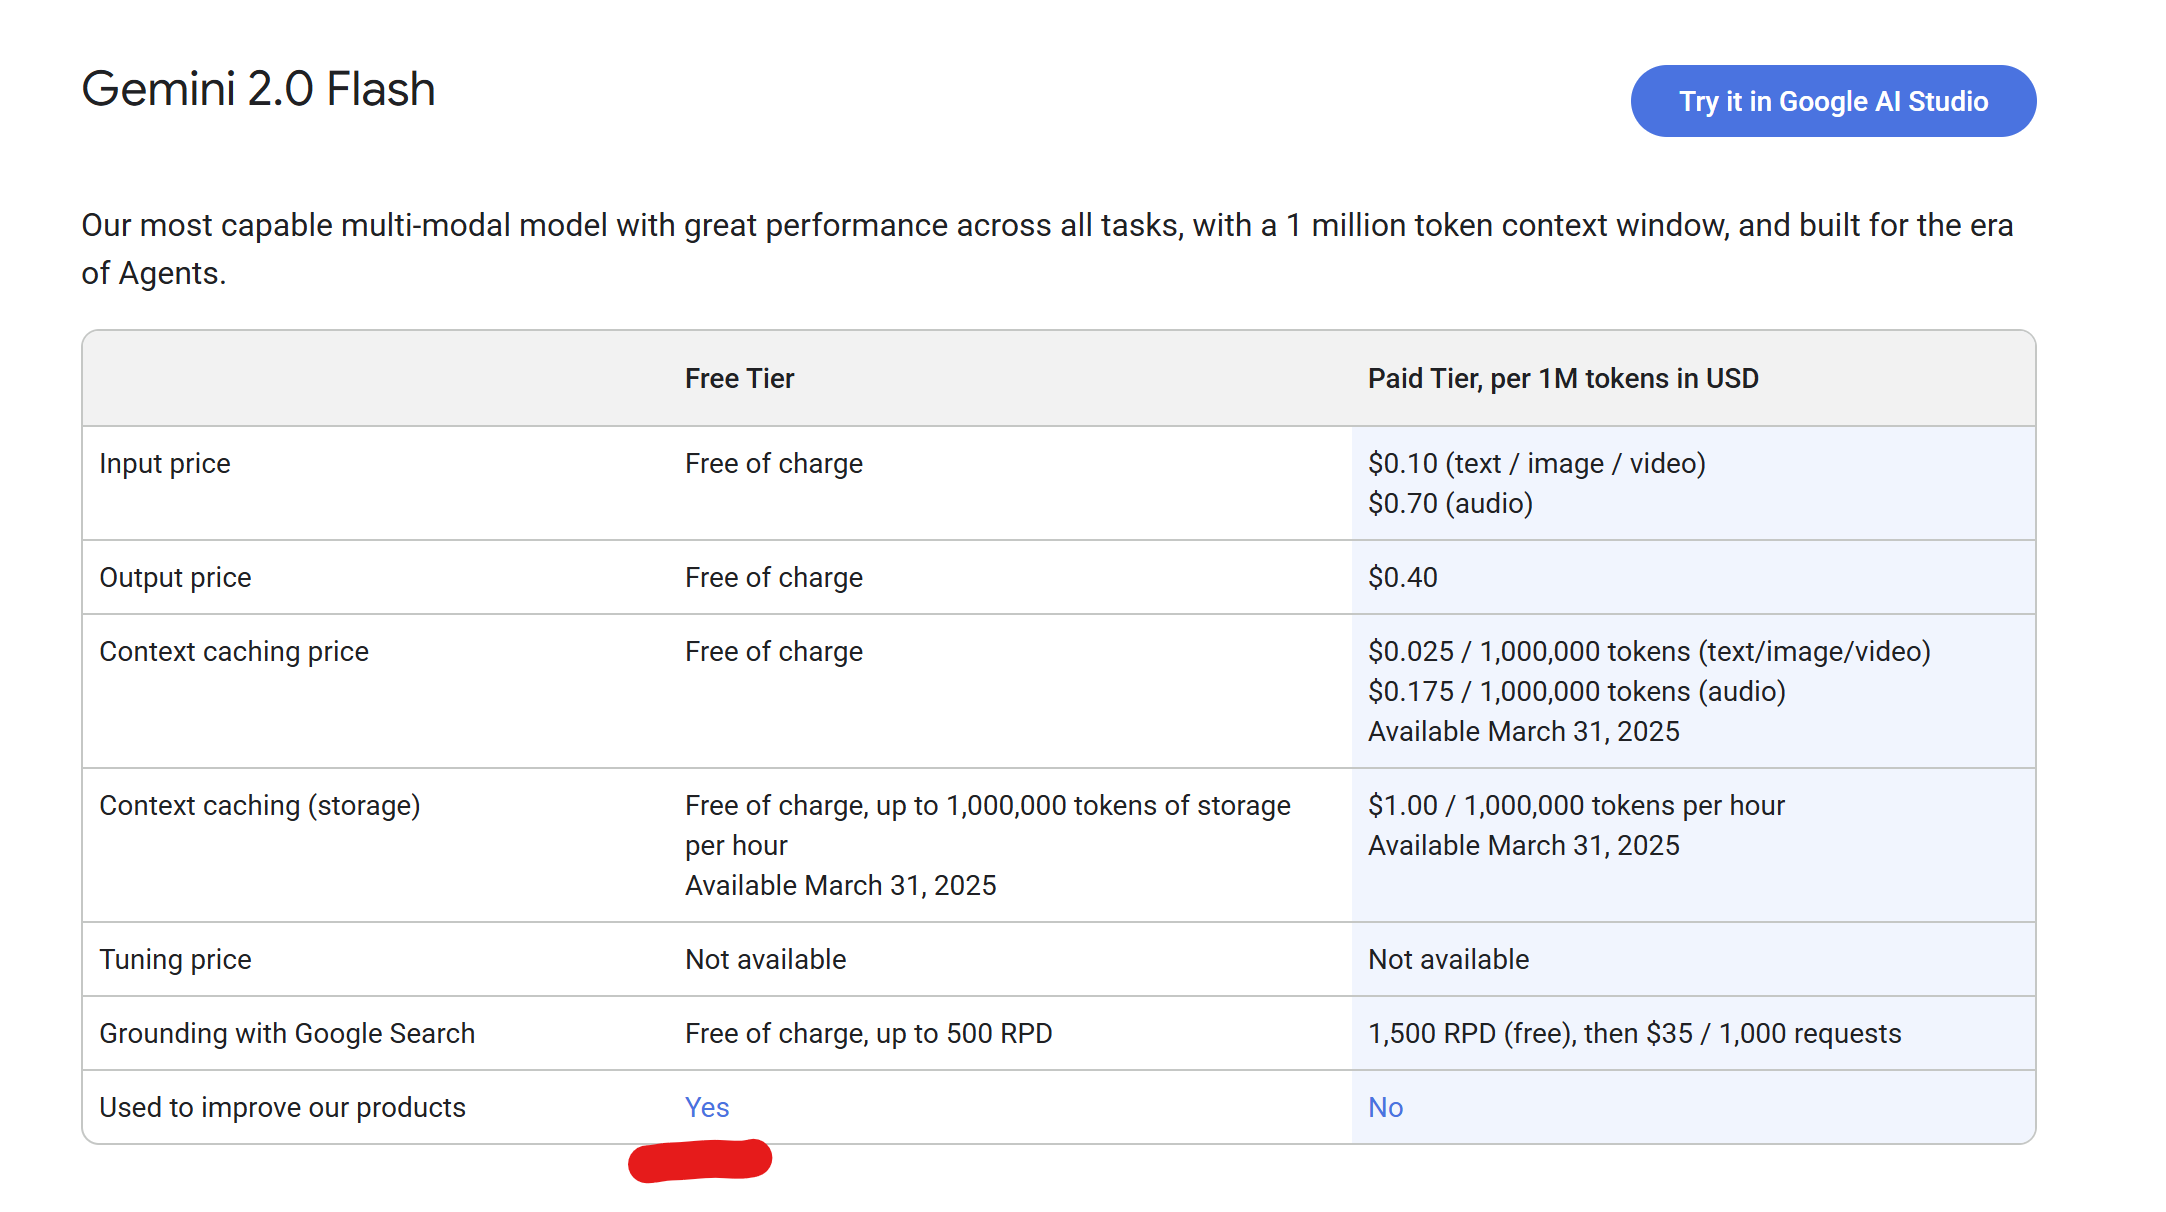Select the Tuning price row label
Viewport: 2166px width, 1212px height.
[x=175, y=959]
